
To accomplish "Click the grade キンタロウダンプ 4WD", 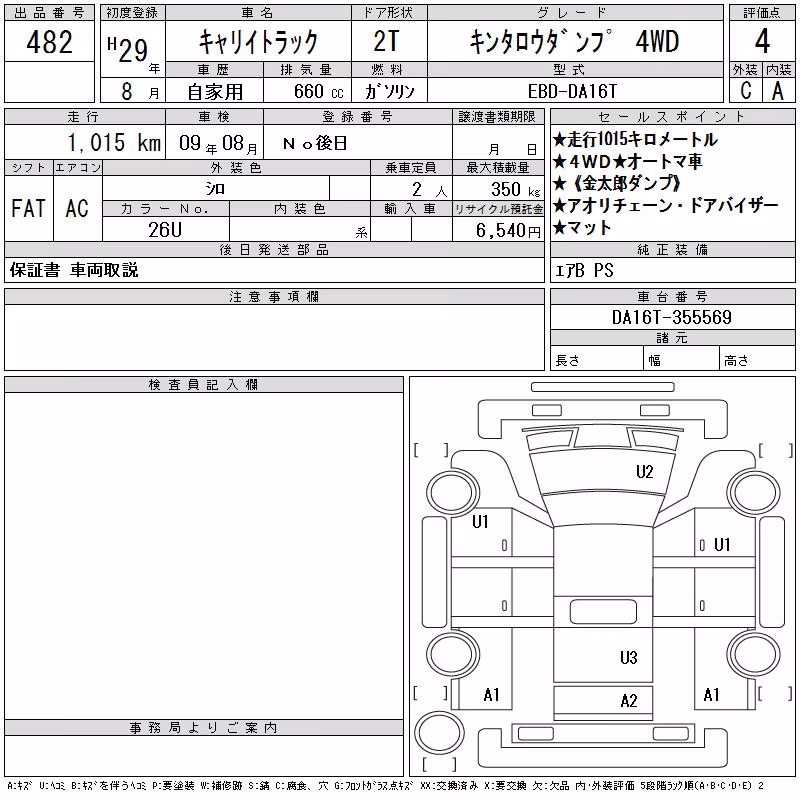I will [574, 41].
